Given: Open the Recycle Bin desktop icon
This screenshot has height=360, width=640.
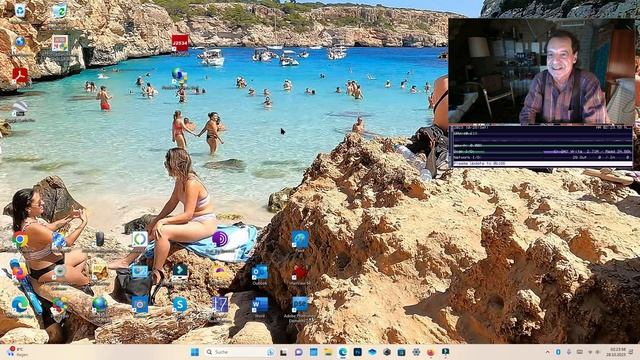Looking at the screenshot, I should click(x=20, y=11).
